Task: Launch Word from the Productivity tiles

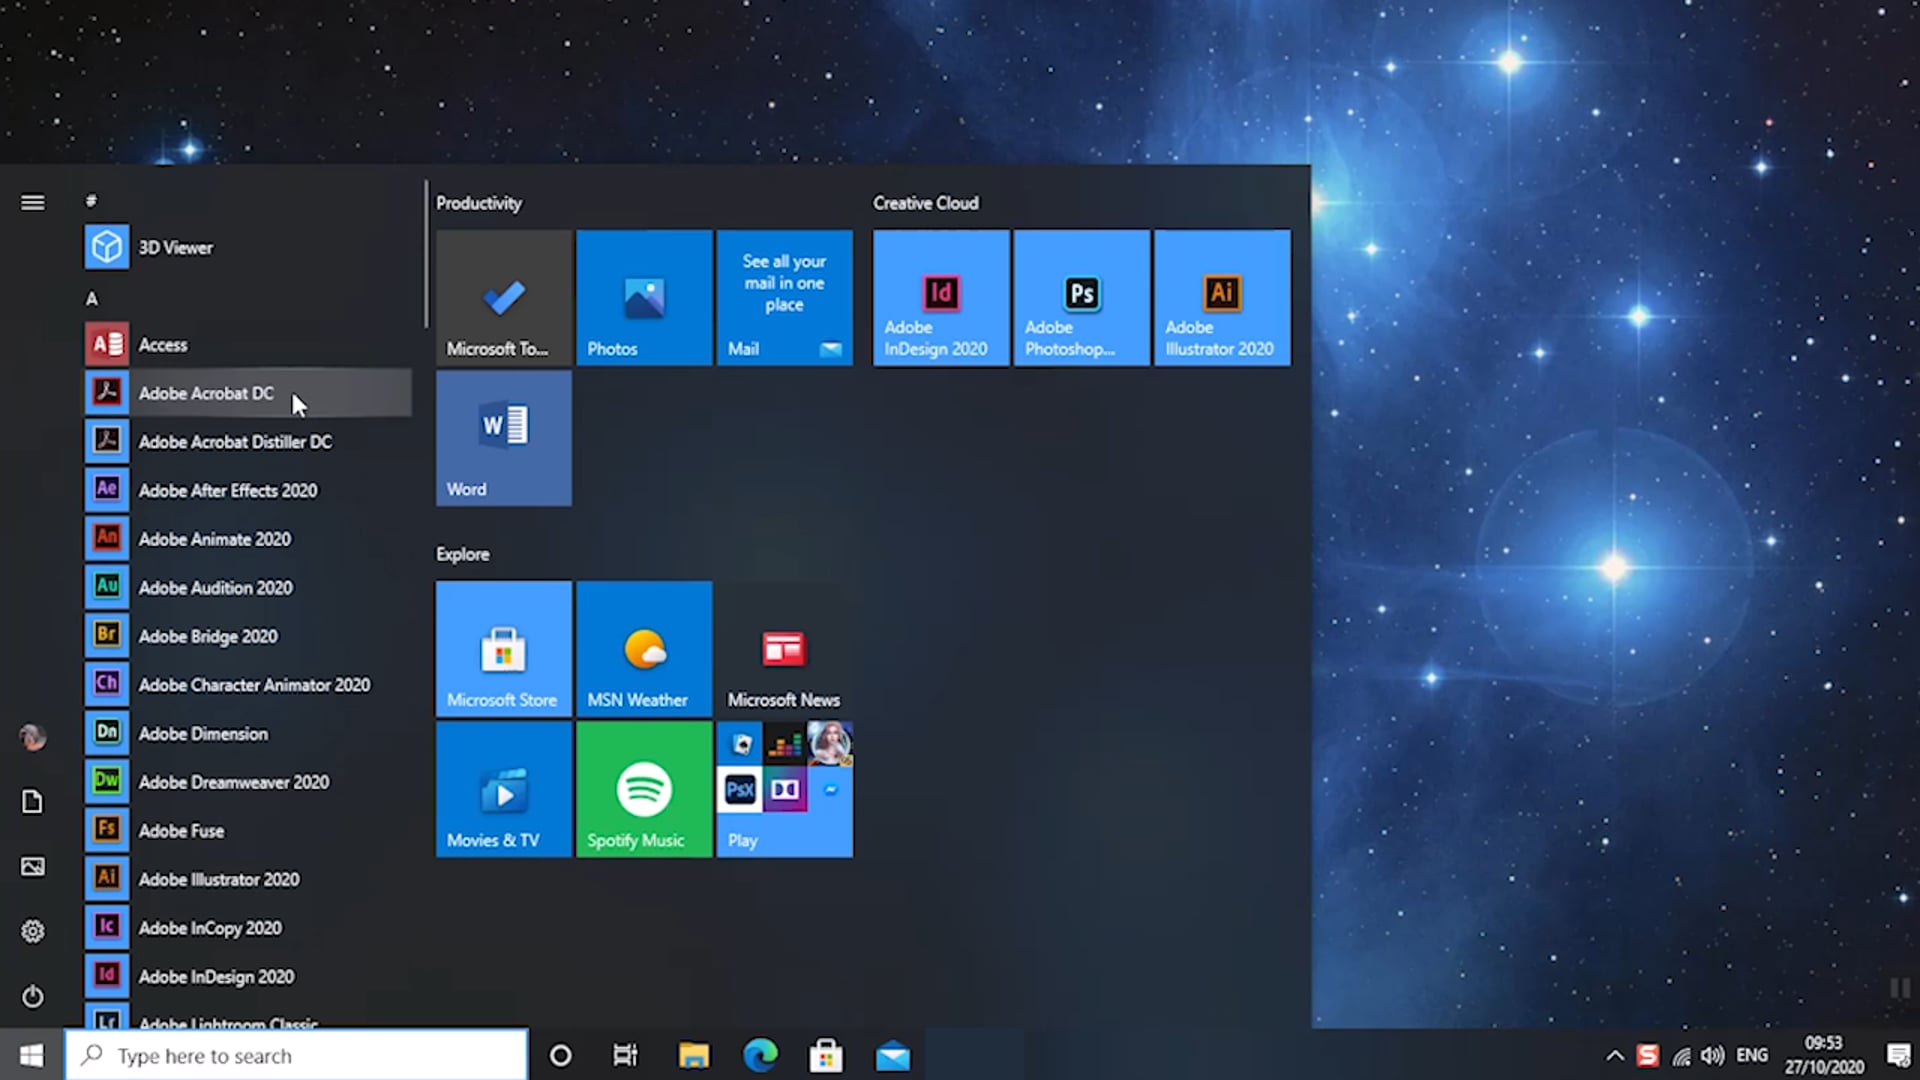Action: click(x=503, y=438)
